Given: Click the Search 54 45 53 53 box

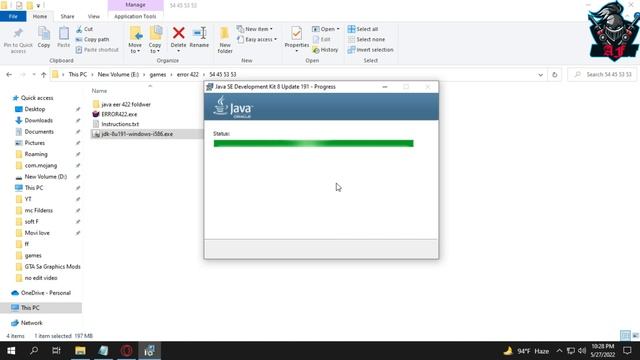Looking at the screenshot, I should pos(602,74).
